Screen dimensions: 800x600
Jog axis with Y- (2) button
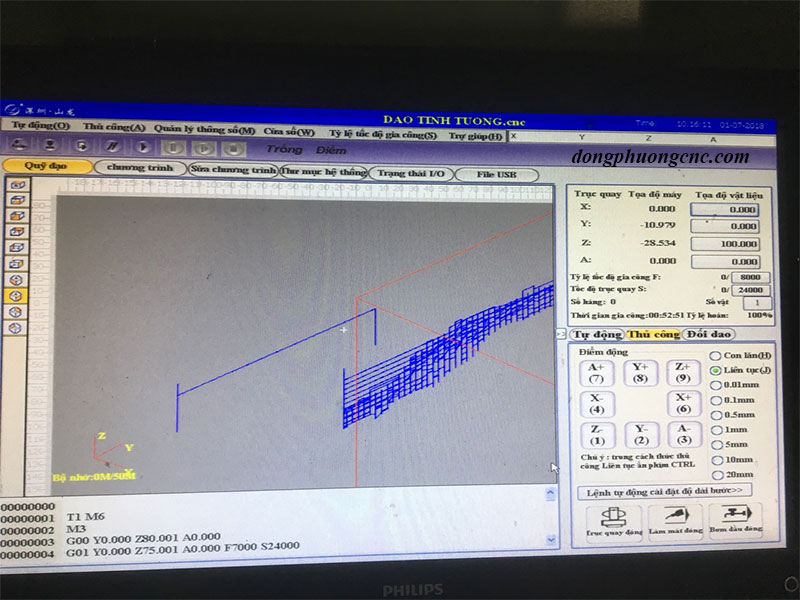[641, 434]
